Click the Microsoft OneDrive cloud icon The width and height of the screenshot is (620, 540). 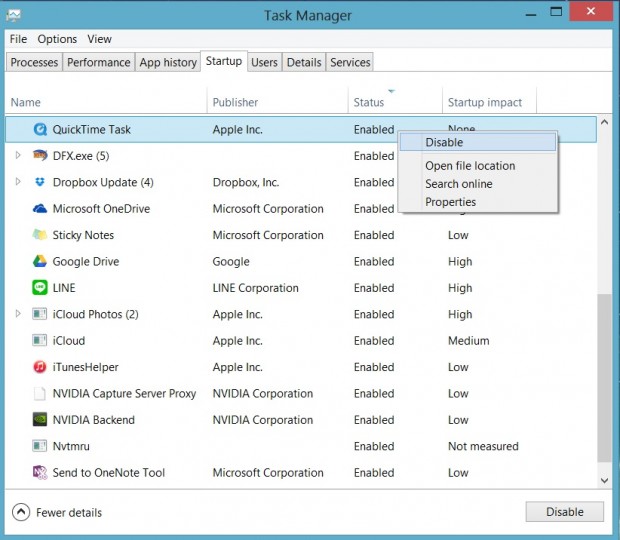[x=40, y=208]
